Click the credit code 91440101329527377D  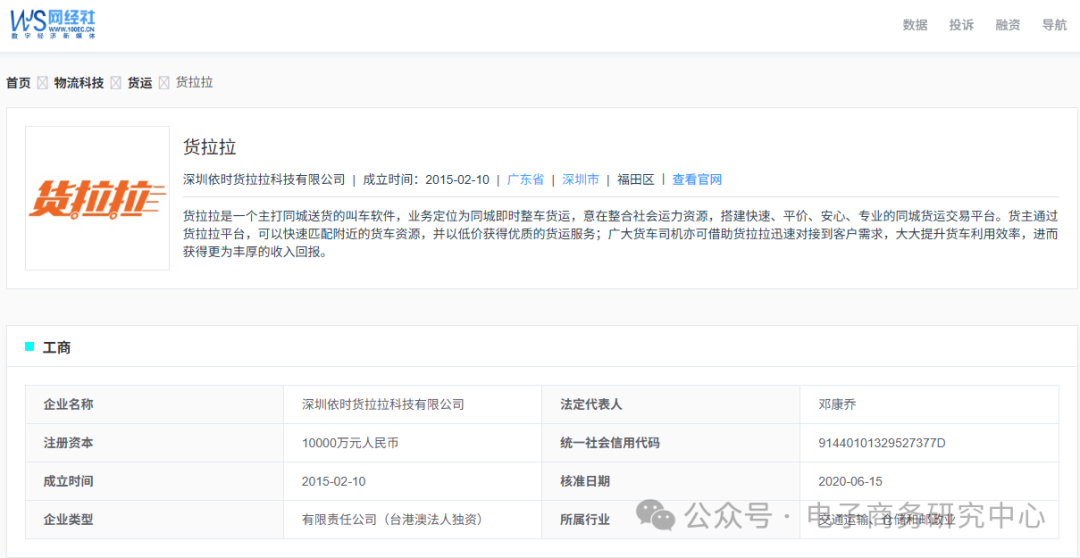(x=882, y=443)
